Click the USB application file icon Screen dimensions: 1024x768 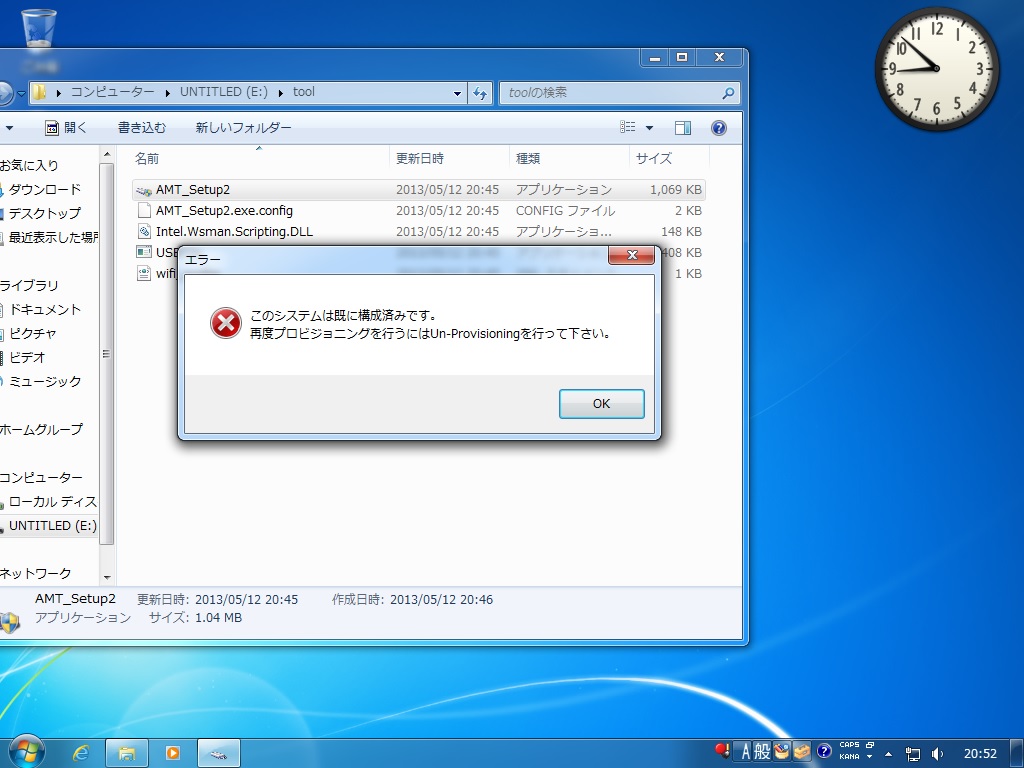tap(144, 252)
